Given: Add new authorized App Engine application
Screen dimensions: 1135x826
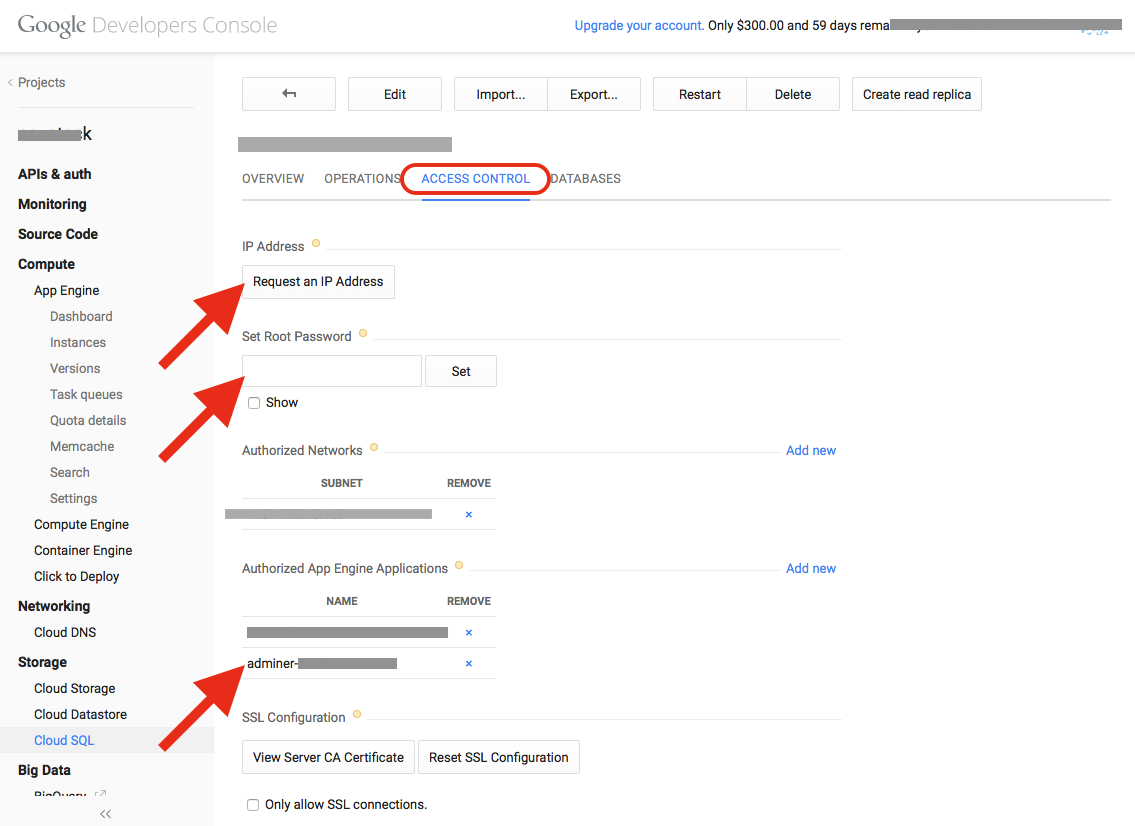Looking at the screenshot, I should point(811,568).
